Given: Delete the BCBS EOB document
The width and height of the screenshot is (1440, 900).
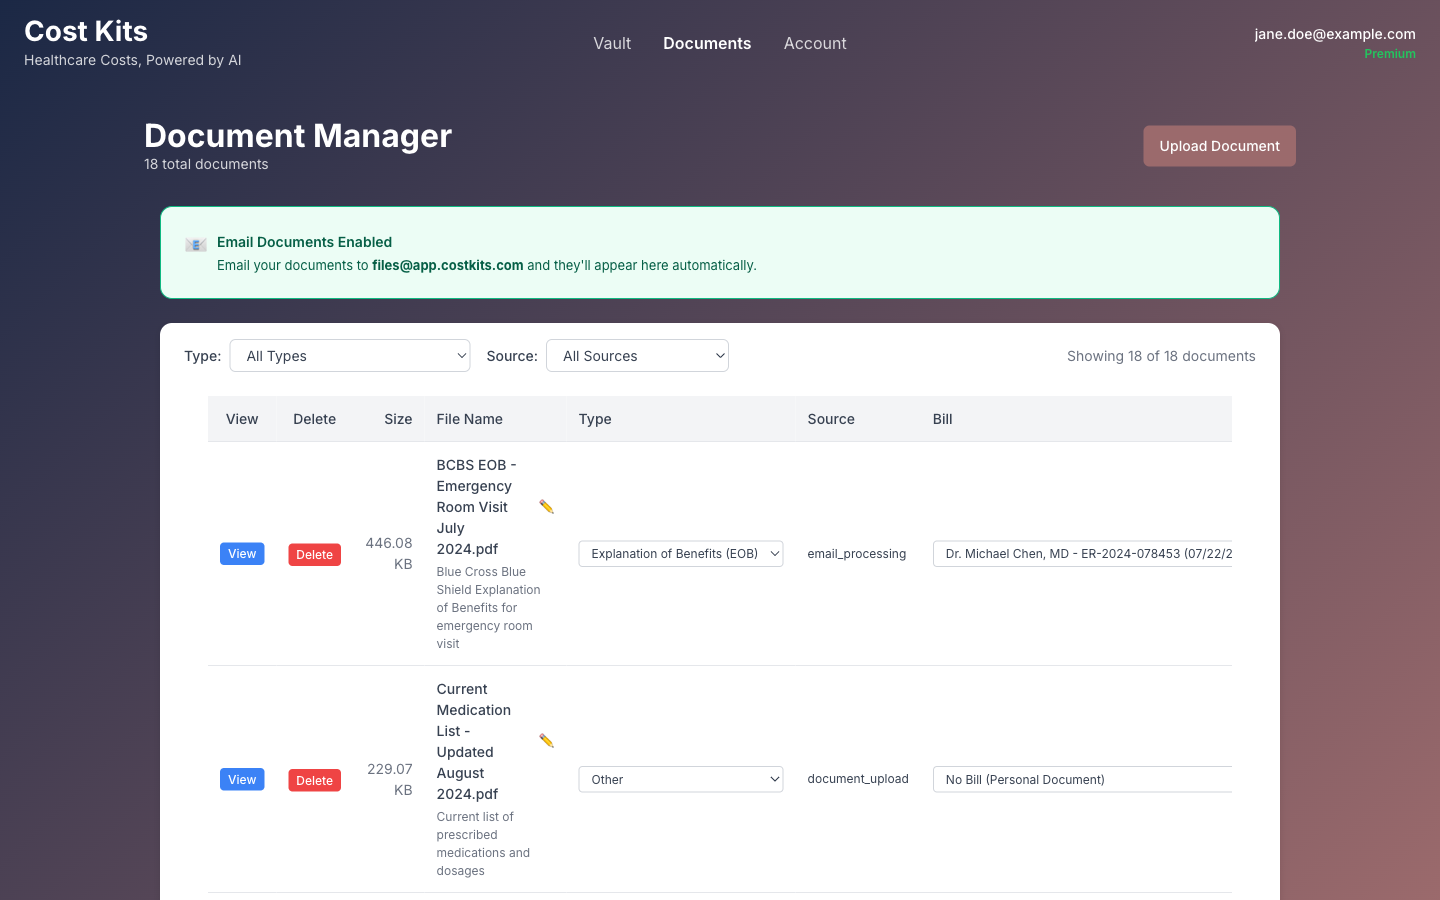Looking at the screenshot, I should point(314,553).
